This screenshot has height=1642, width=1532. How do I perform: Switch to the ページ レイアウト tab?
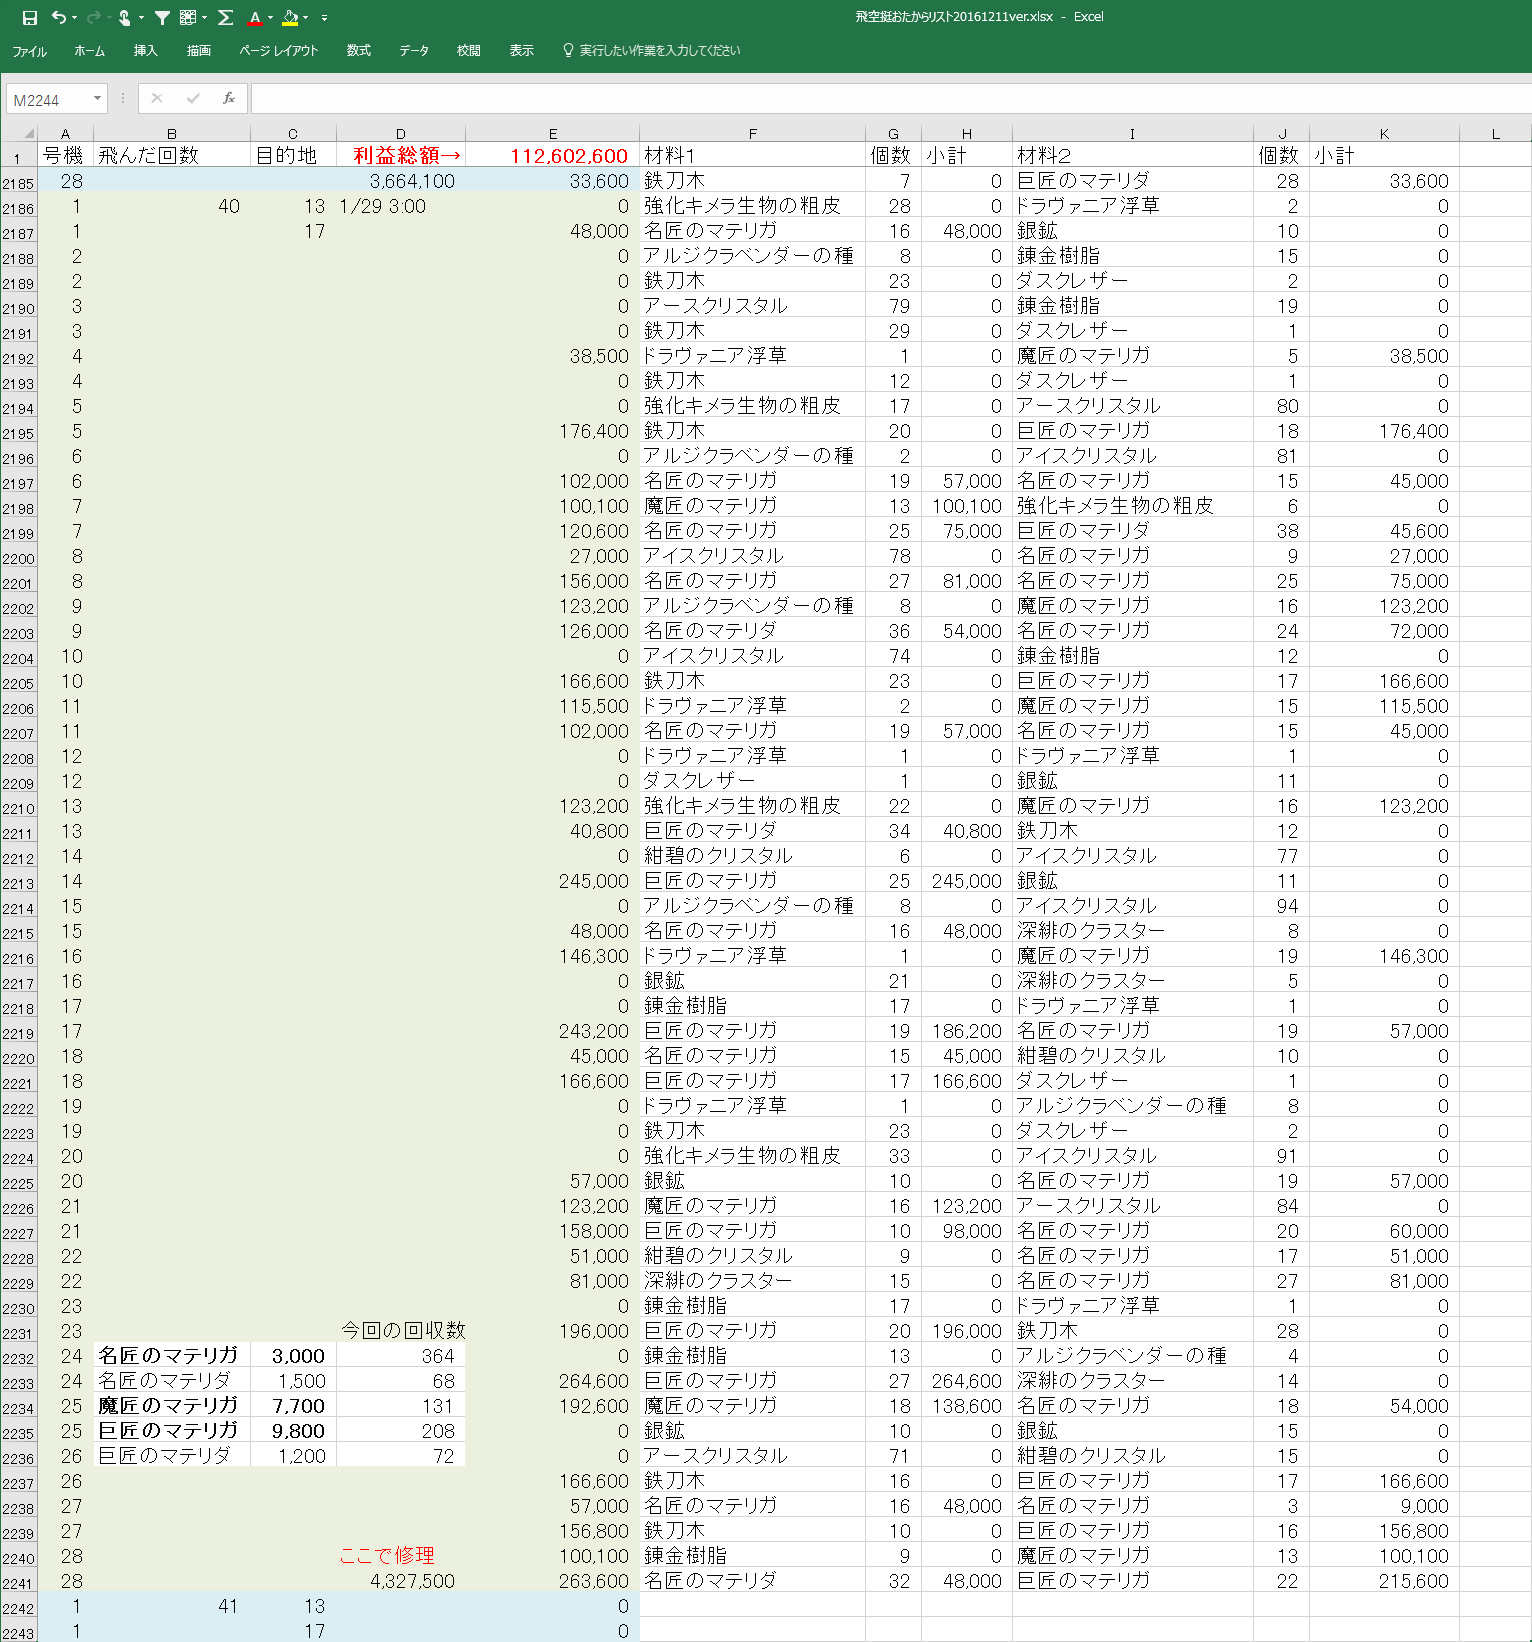pos(278,51)
